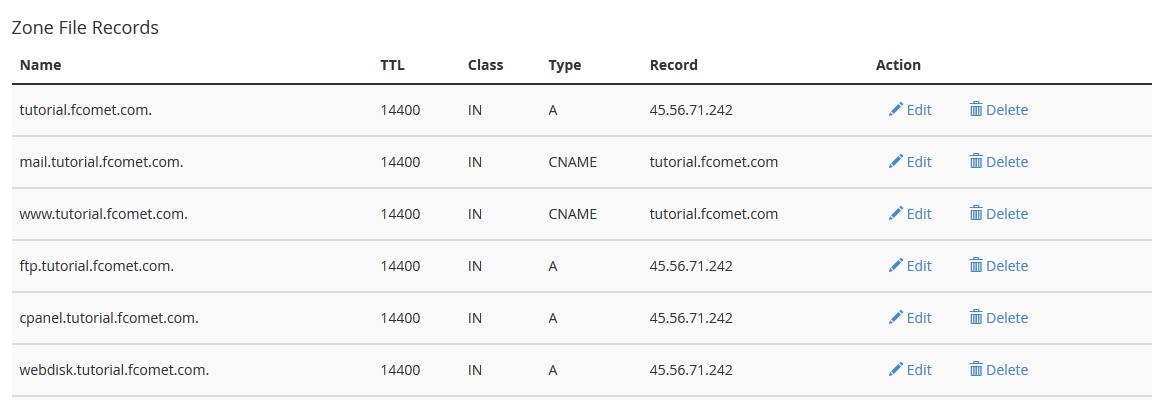This screenshot has width=1164, height=400.
Task: Click the Type column header
Action: 565,65
